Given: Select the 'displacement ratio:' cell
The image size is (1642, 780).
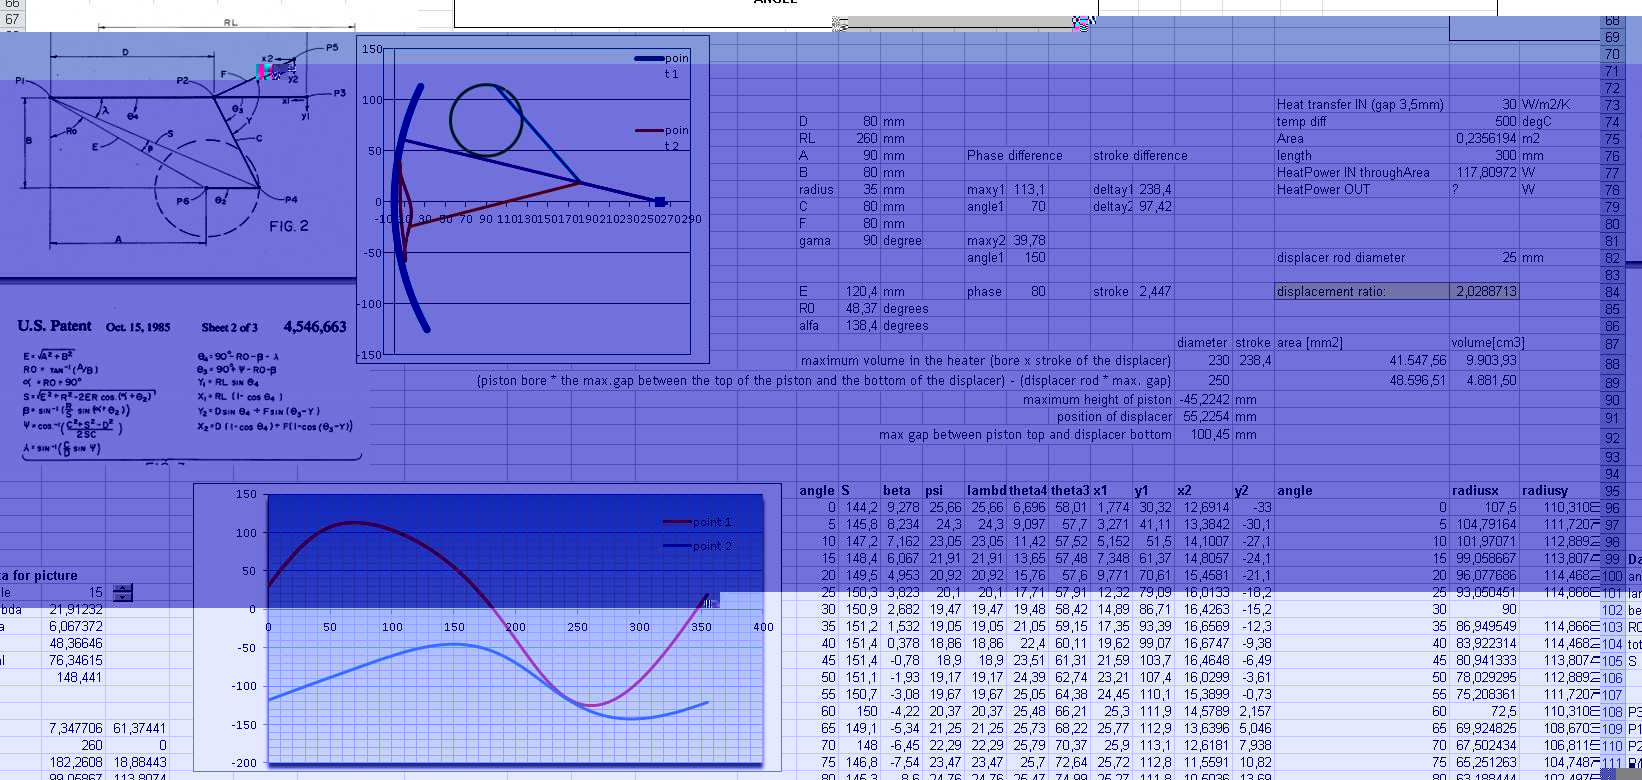Looking at the screenshot, I should point(1362,292).
